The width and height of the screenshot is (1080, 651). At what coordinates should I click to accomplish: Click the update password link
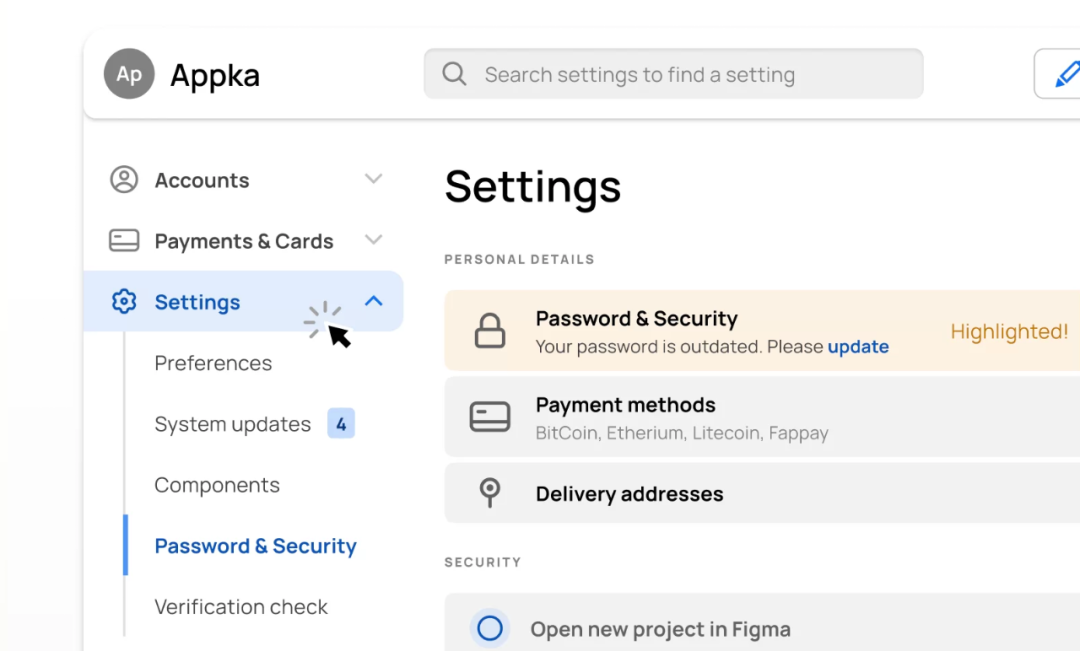coord(858,347)
